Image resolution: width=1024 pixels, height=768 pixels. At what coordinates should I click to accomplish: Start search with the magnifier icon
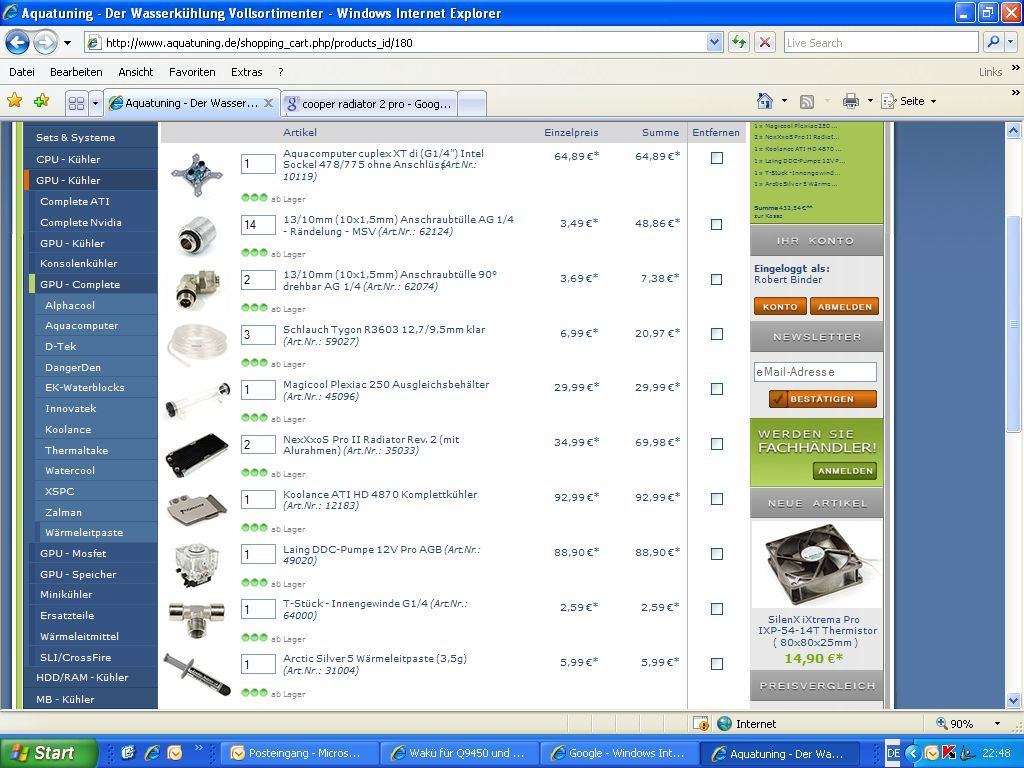pyautogui.click(x=993, y=42)
